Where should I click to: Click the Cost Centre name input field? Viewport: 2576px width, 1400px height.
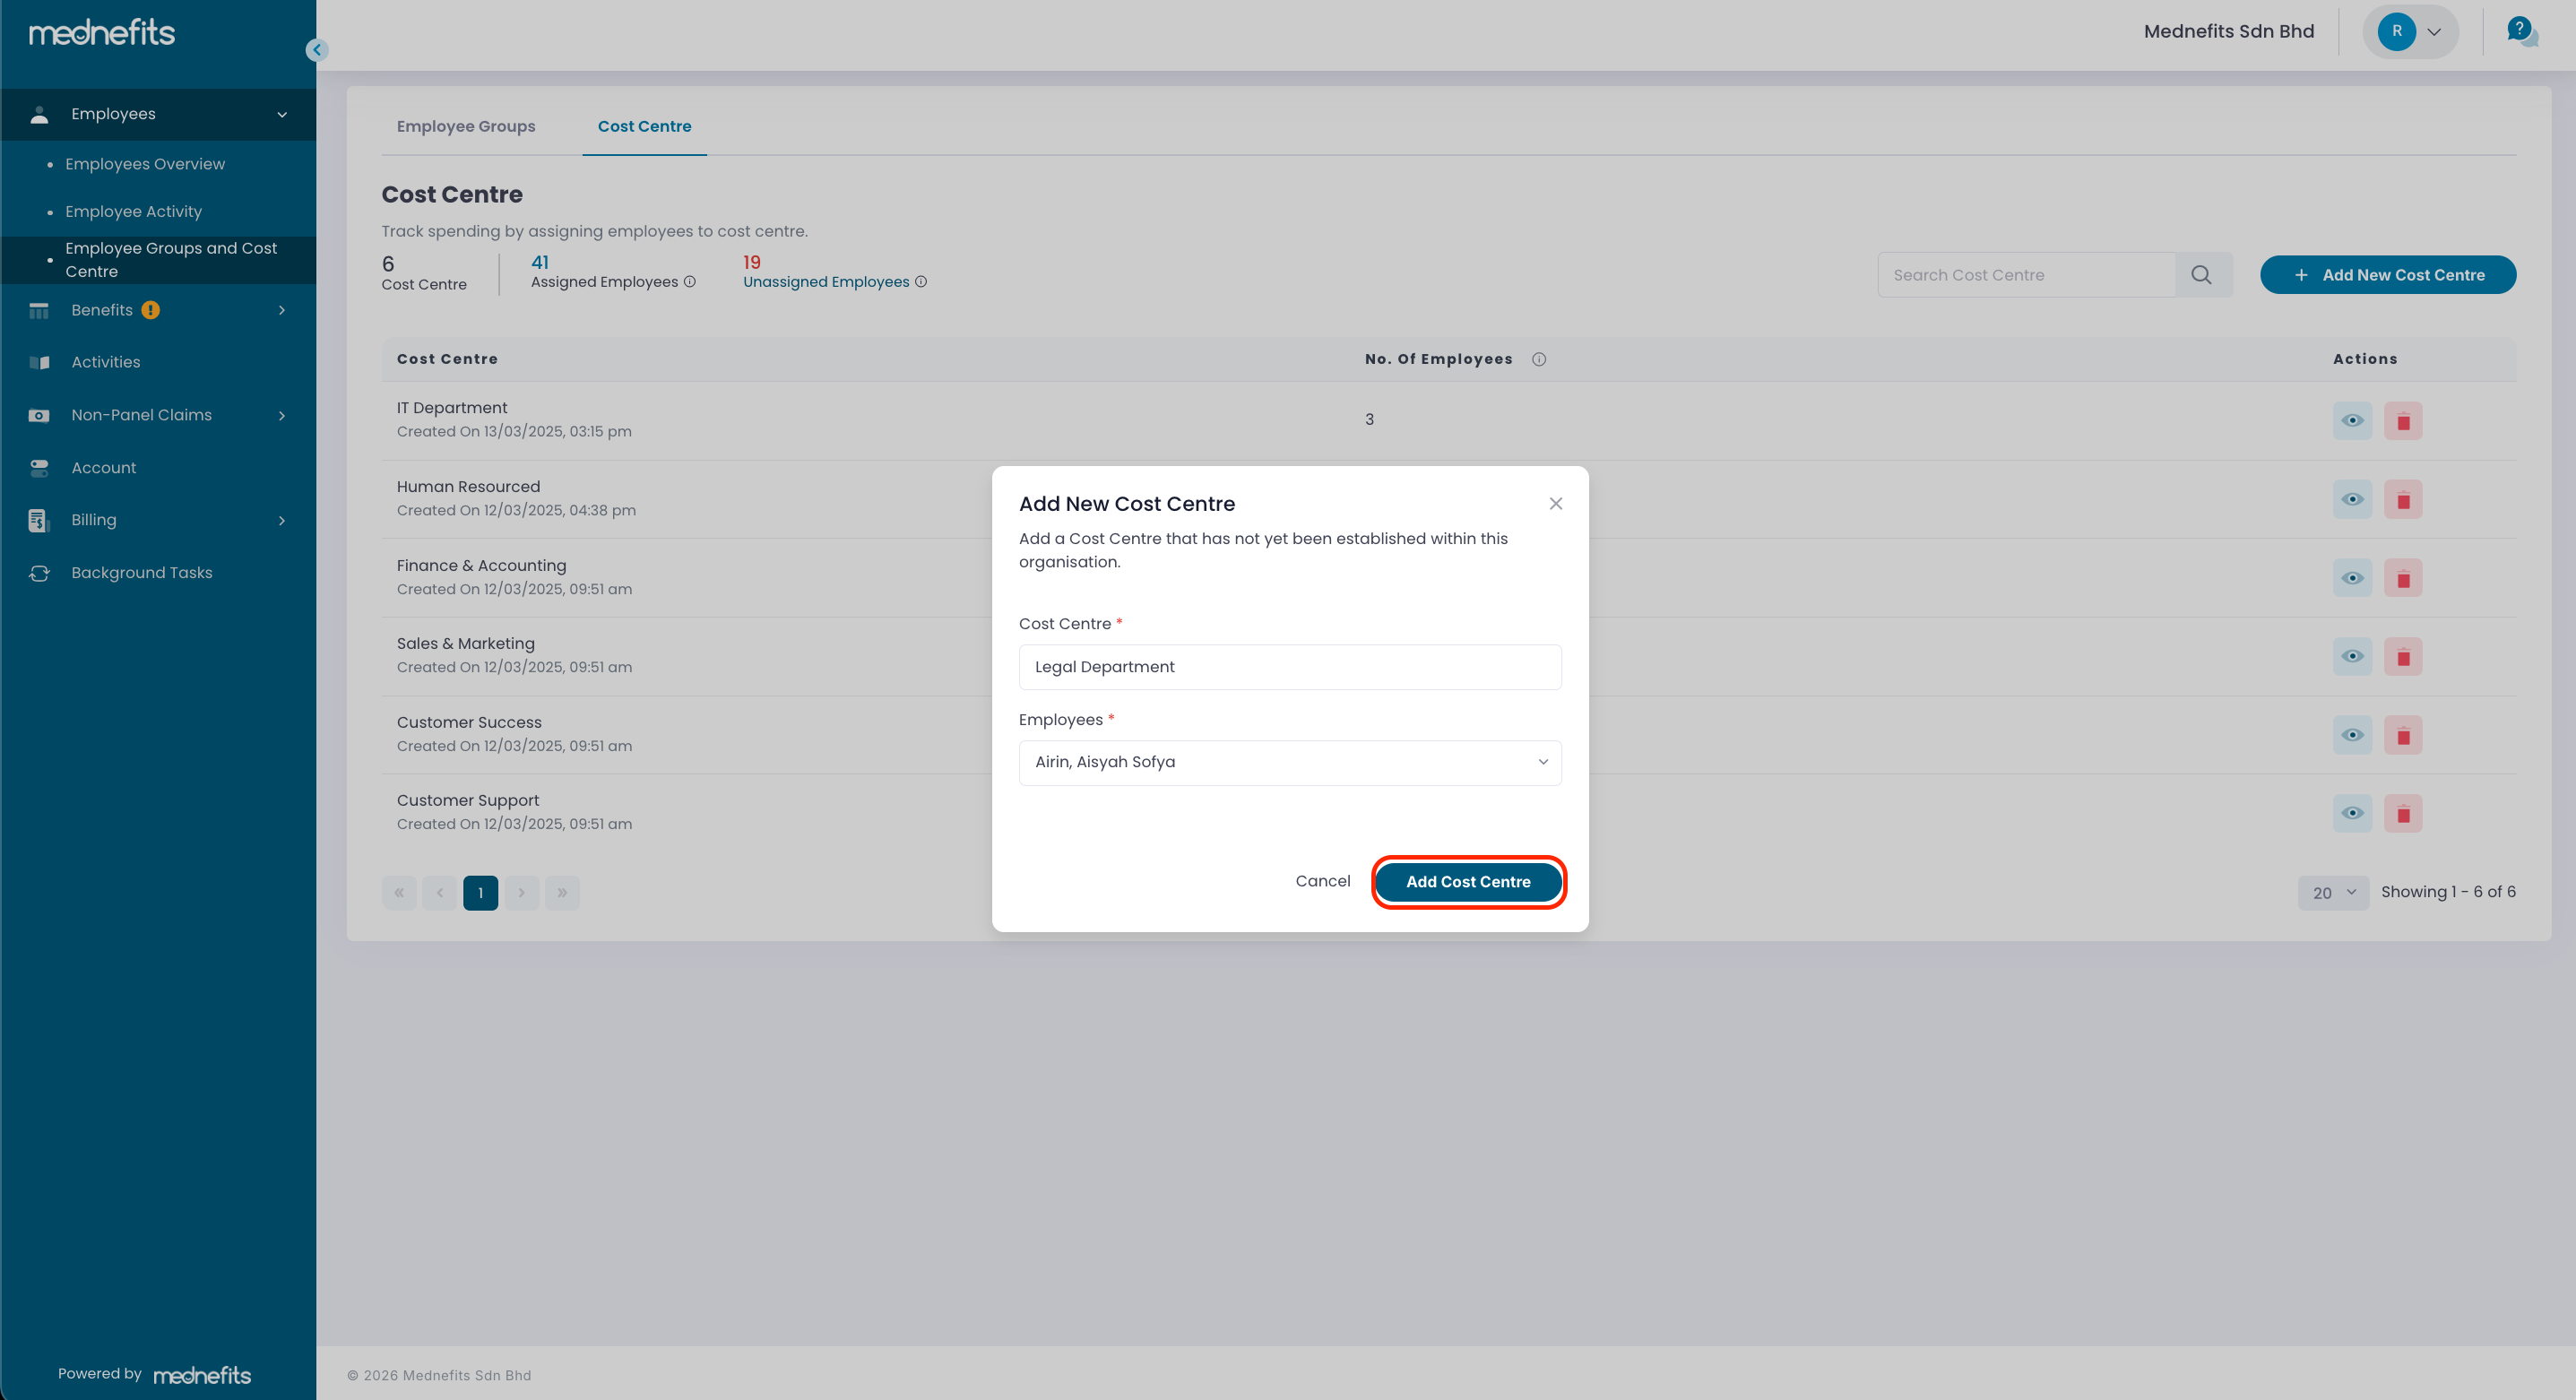1289,667
